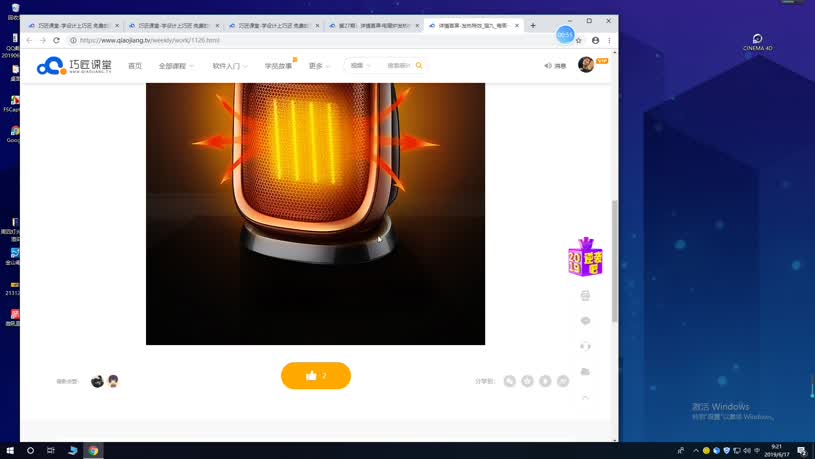Switch to the third browser tab
Image resolution: width=815 pixels, height=459 pixels.
click(274, 25)
